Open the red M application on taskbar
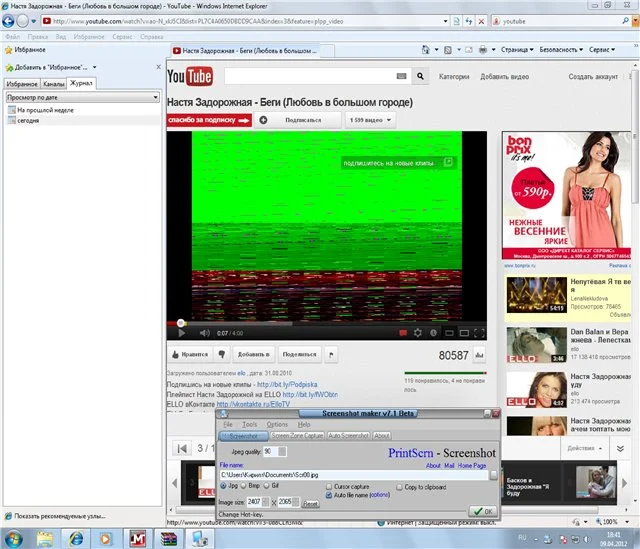Screen dimensions: 640x549 tap(138, 539)
